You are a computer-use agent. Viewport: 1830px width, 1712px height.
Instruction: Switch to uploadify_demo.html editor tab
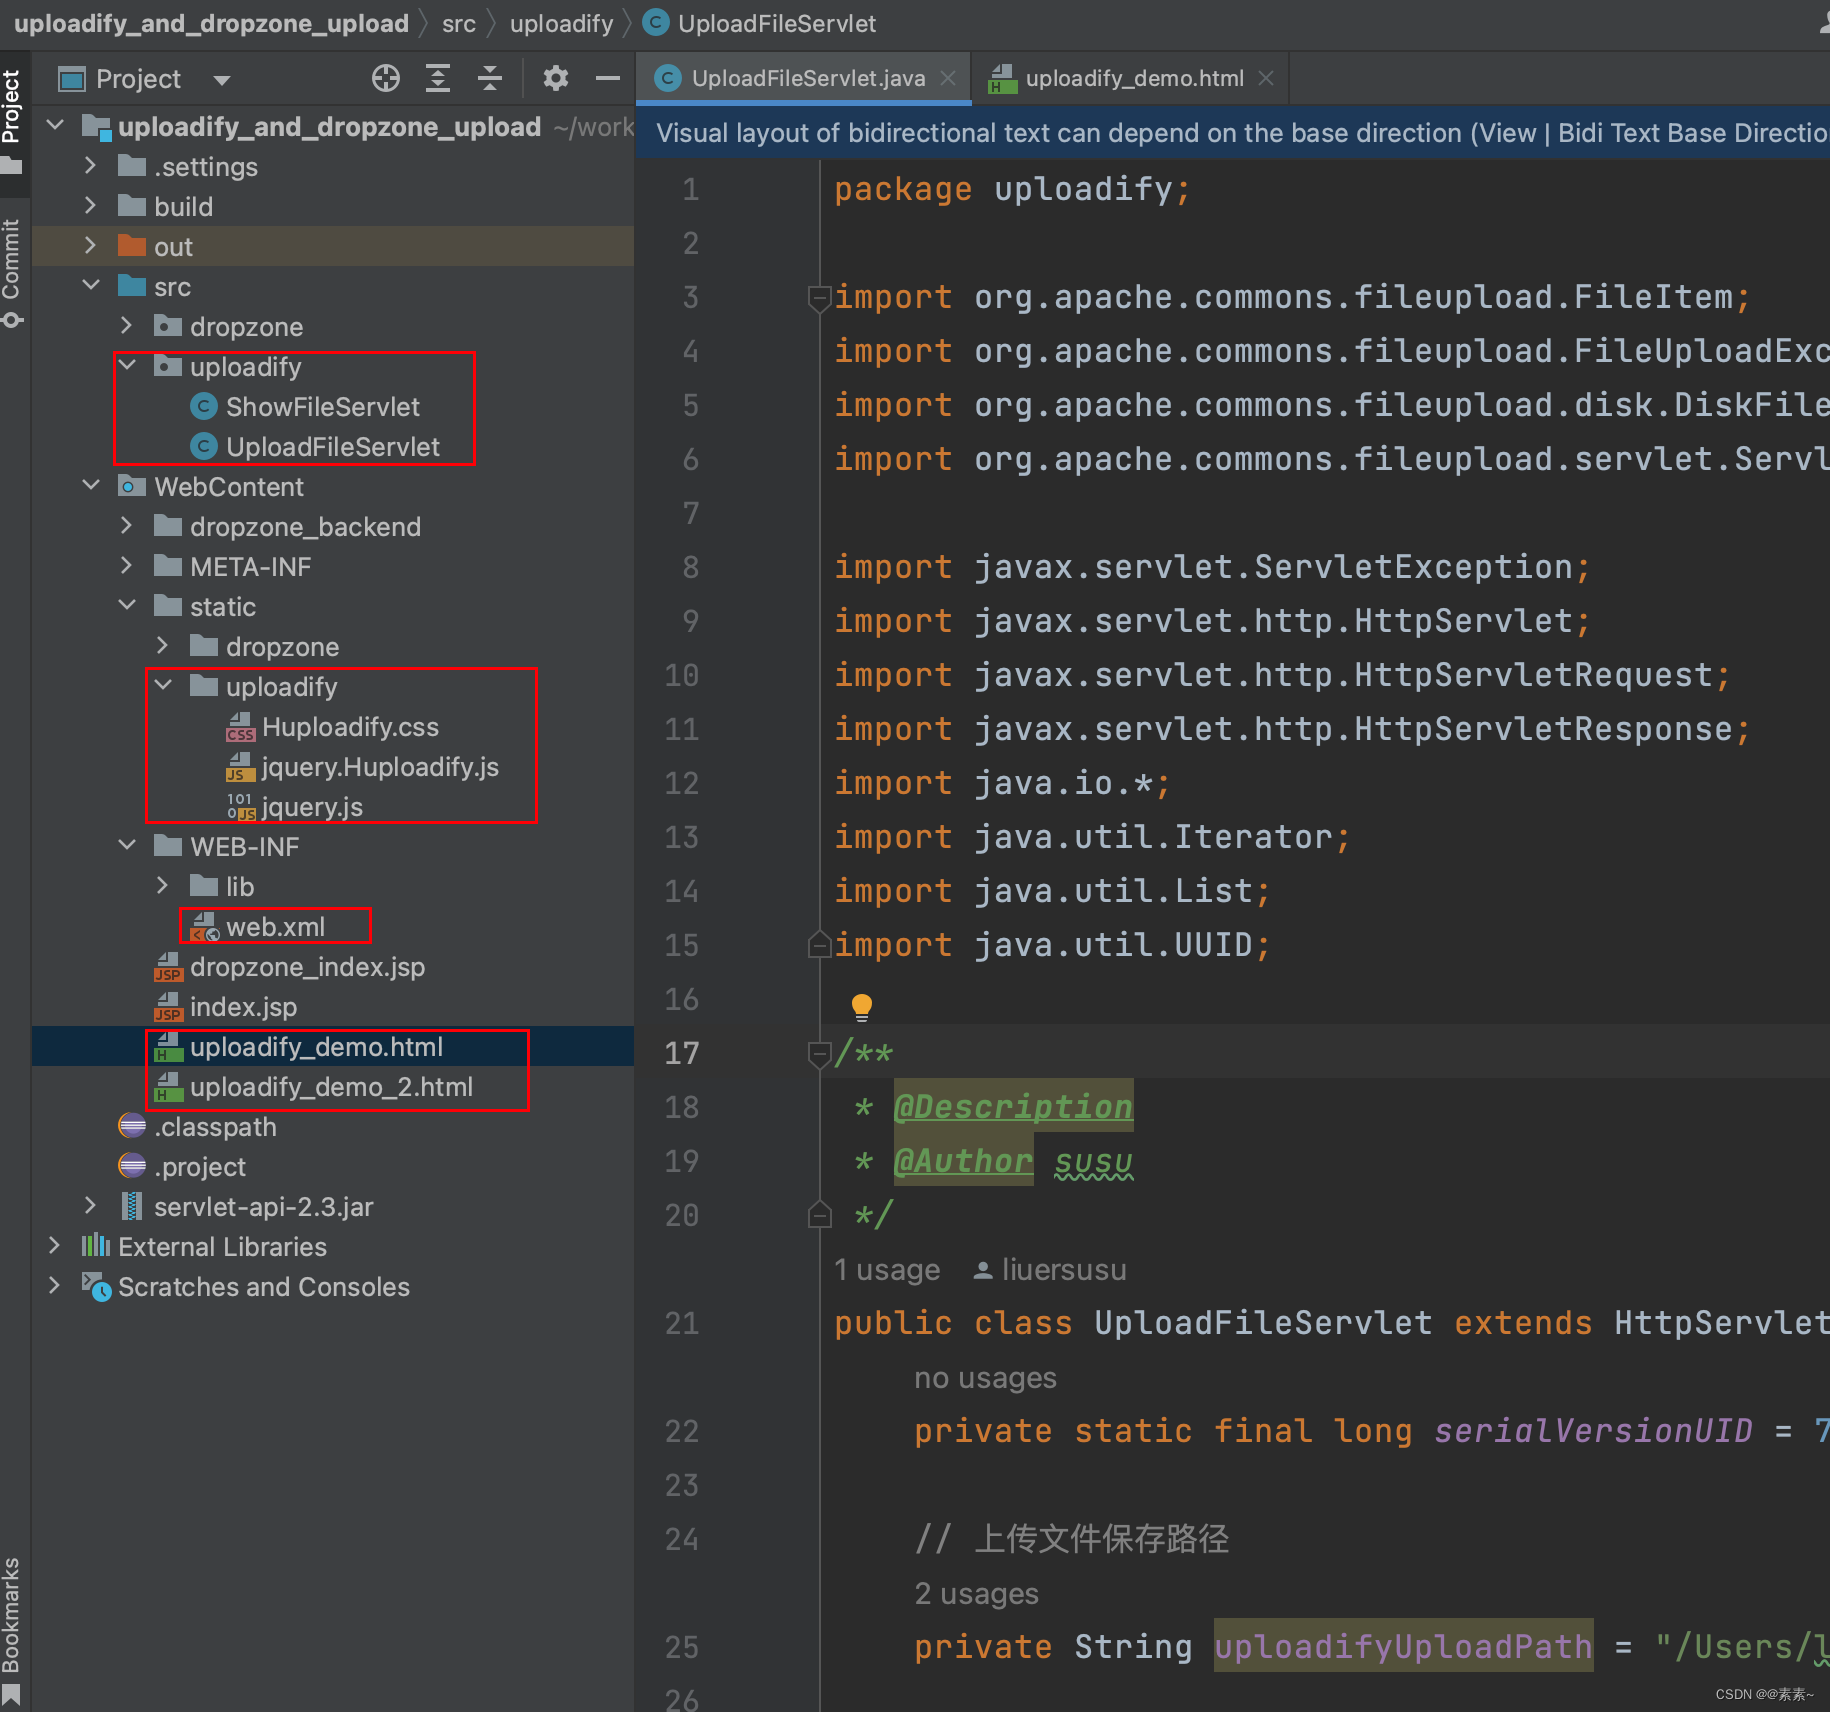click(x=1133, y=78)
